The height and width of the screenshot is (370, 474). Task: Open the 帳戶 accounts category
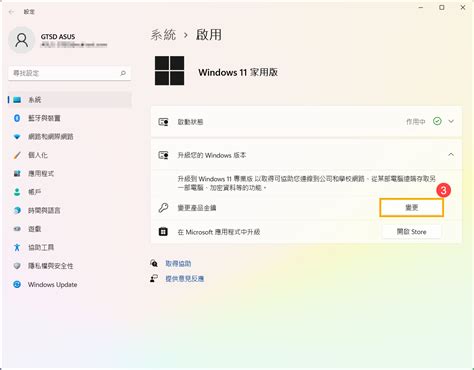pos(69,192)
